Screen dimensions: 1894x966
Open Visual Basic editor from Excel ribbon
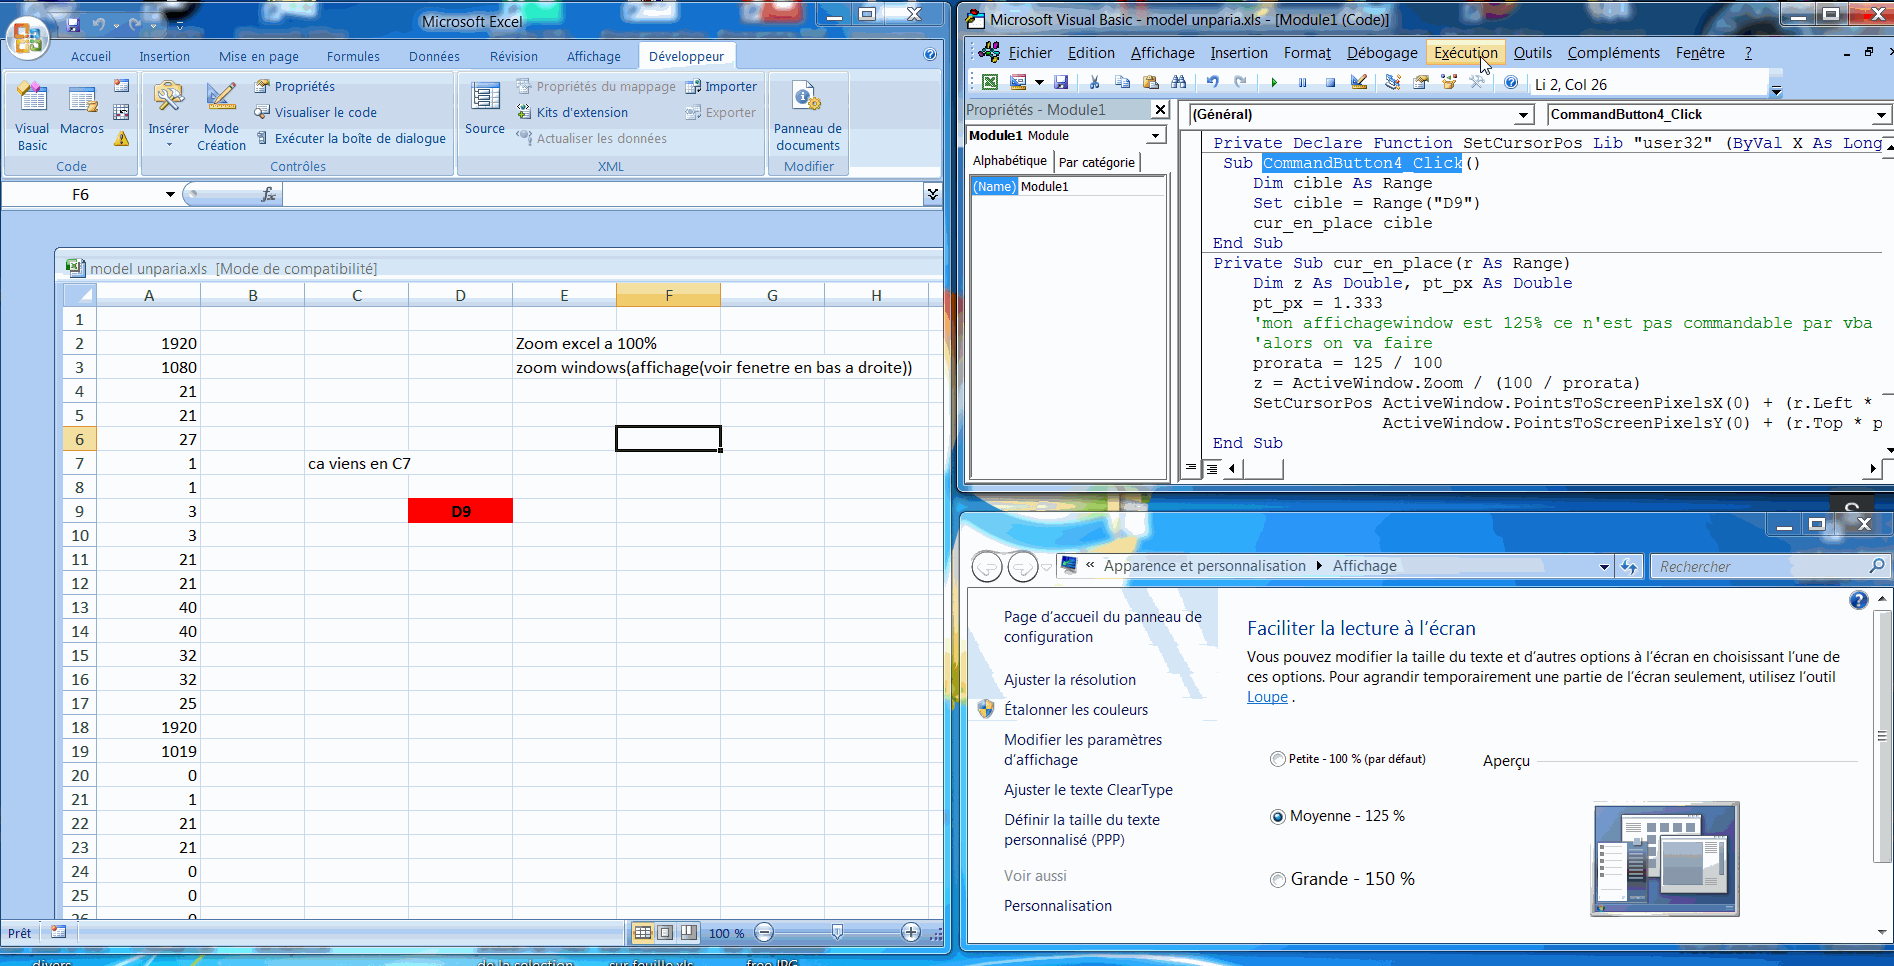coord(32,117)
